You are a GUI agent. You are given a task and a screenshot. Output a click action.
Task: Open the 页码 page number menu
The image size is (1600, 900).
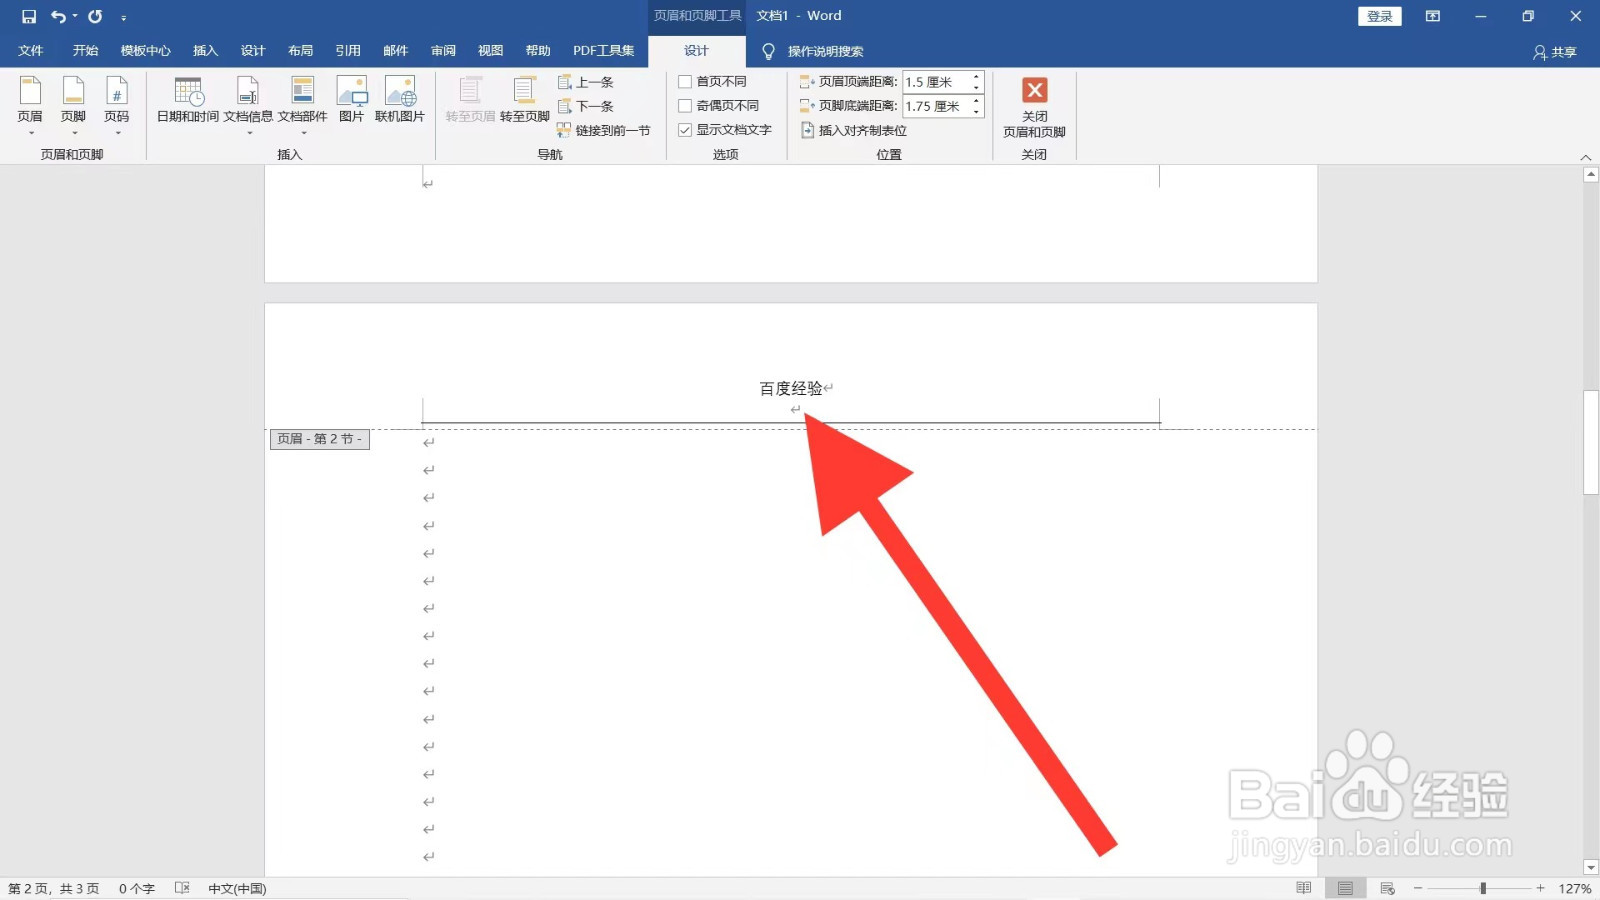point(117,105)
